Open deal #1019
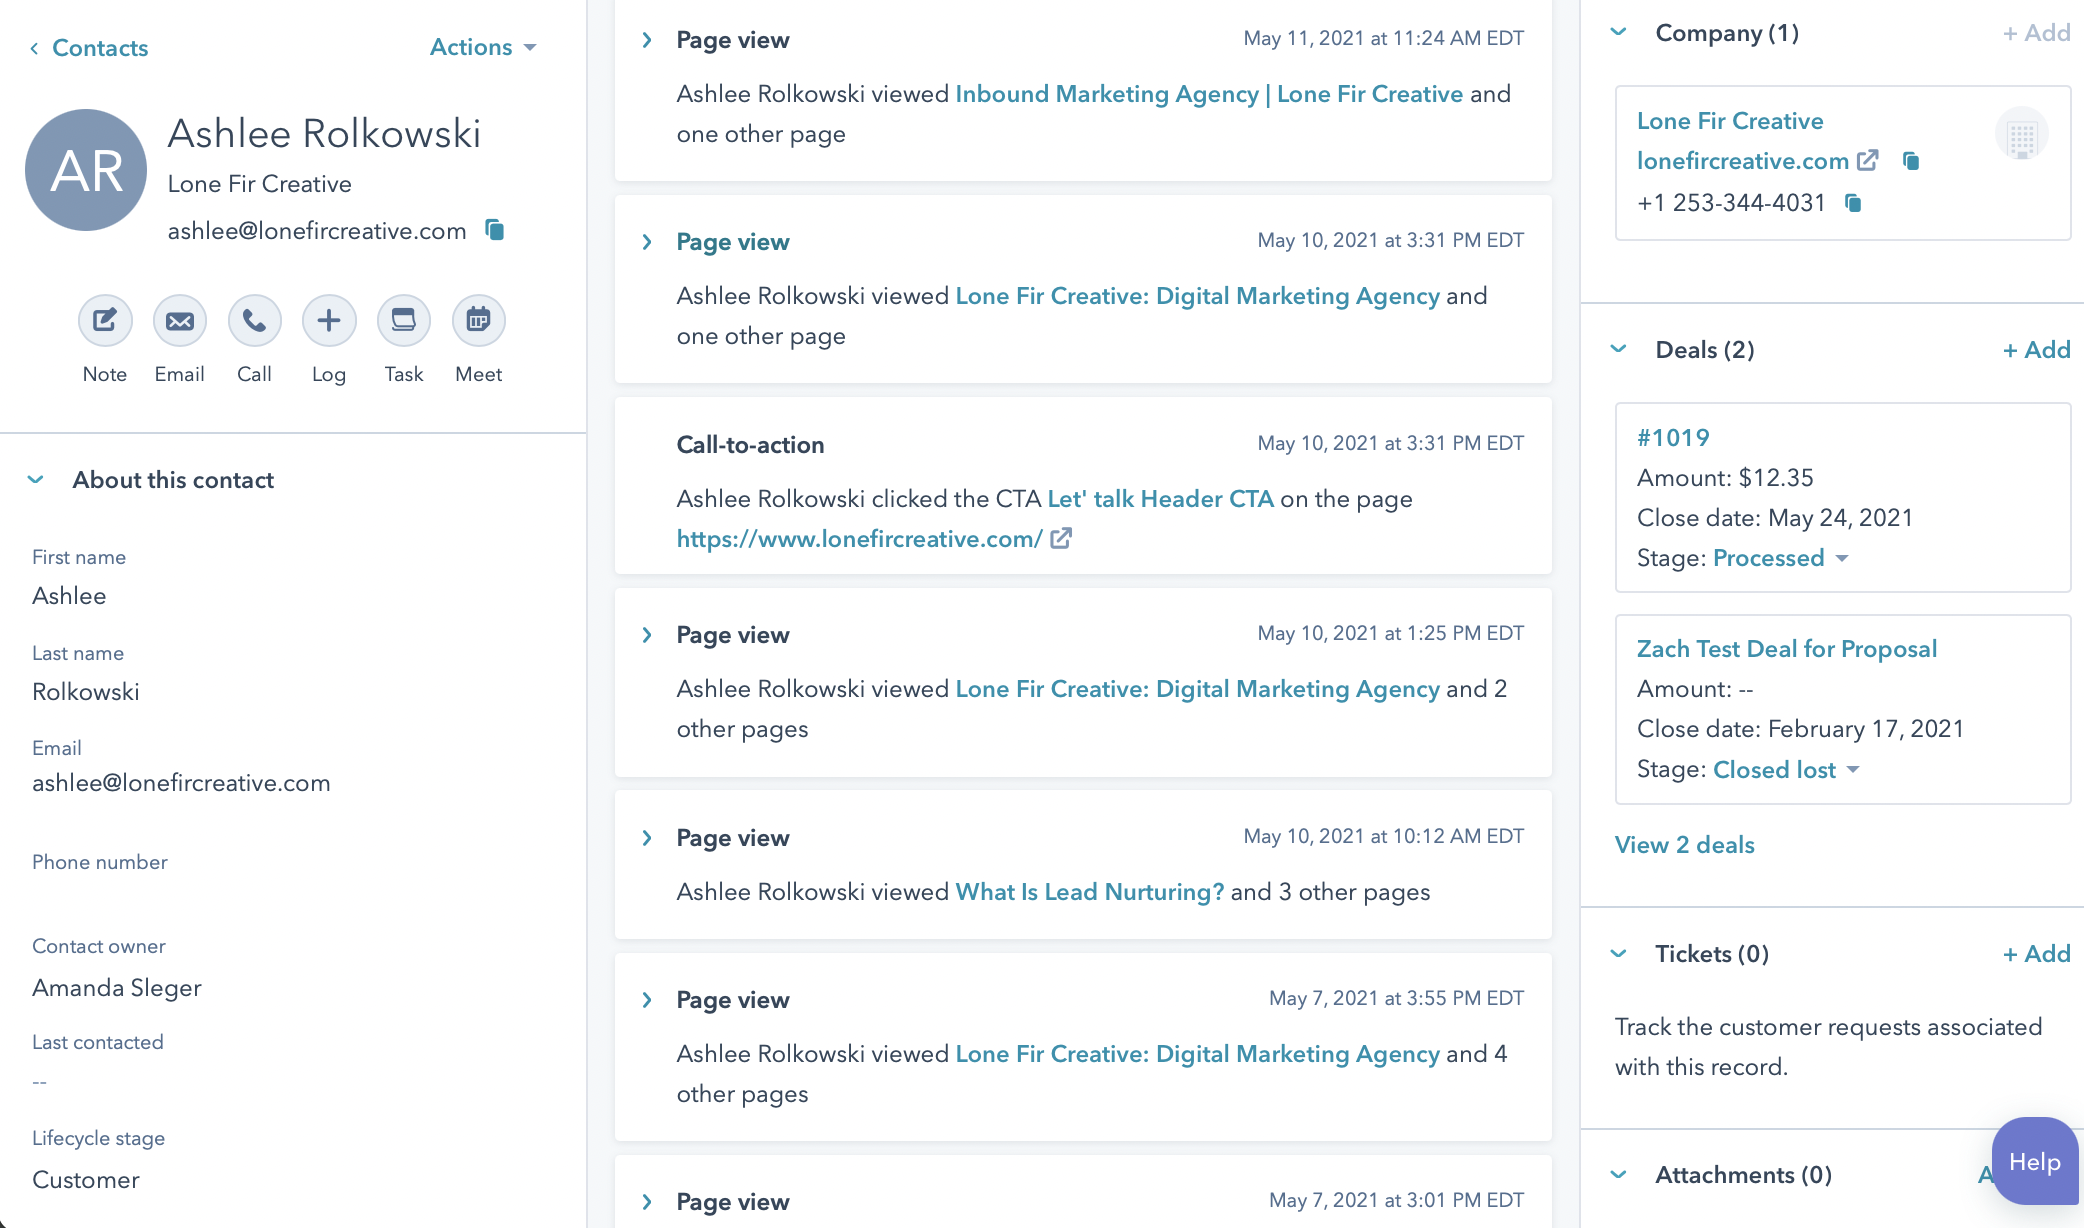Image resolution: width=2084 pixels, height=1228 pixels. click(x=1673, y=438)
